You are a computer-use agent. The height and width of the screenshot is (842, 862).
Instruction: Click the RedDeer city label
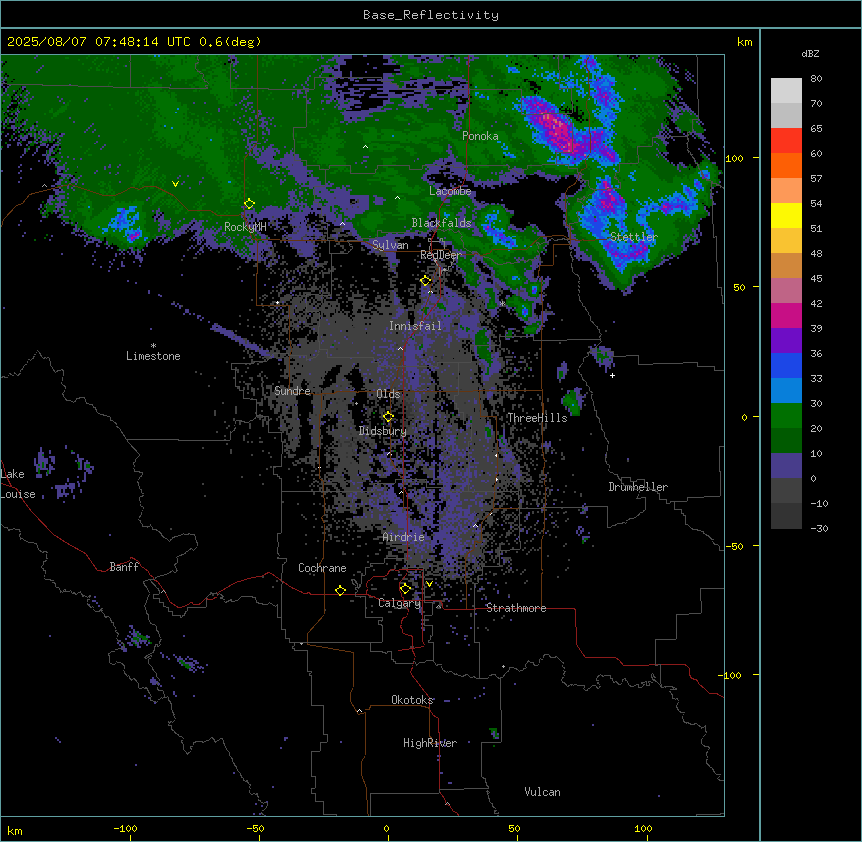[441, 255]
